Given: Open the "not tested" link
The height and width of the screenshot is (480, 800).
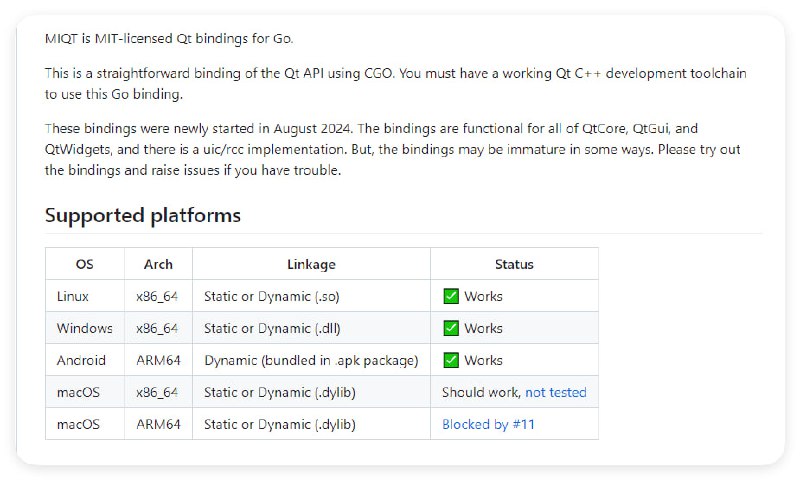Looking at the screenshot, I should point(555,392).
